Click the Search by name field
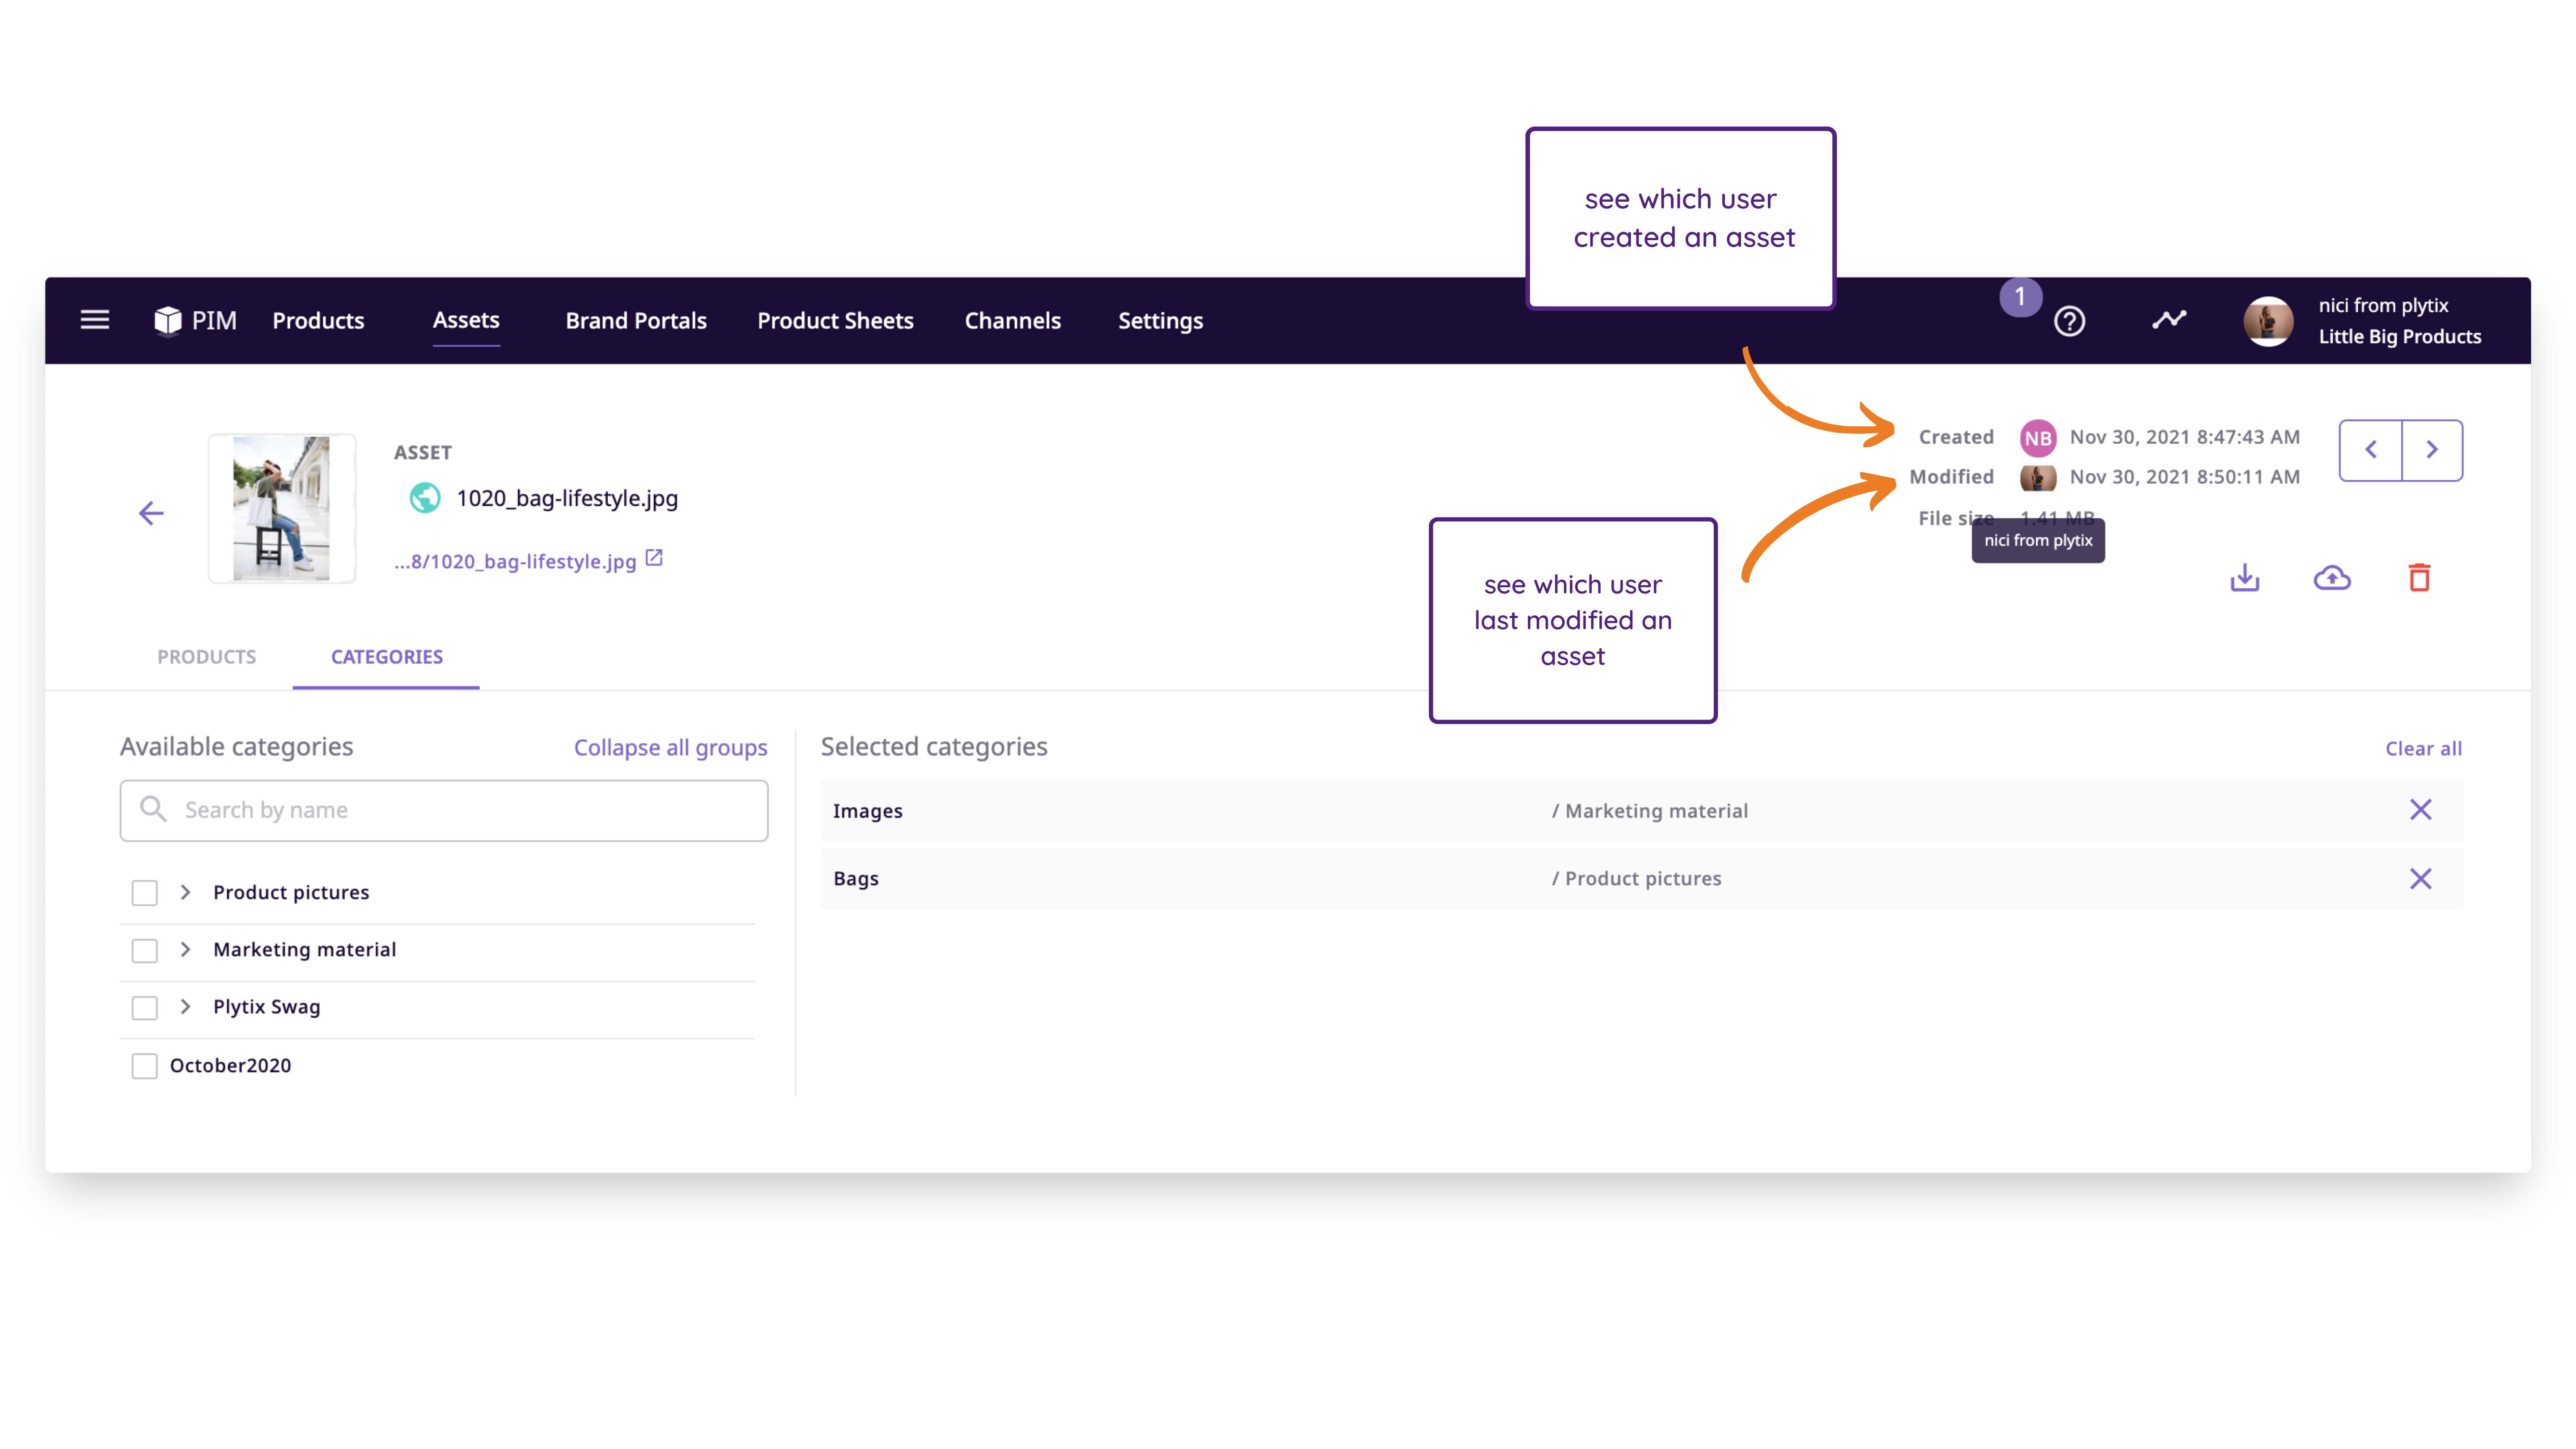 pyautogui.click(x=444, y=810)
